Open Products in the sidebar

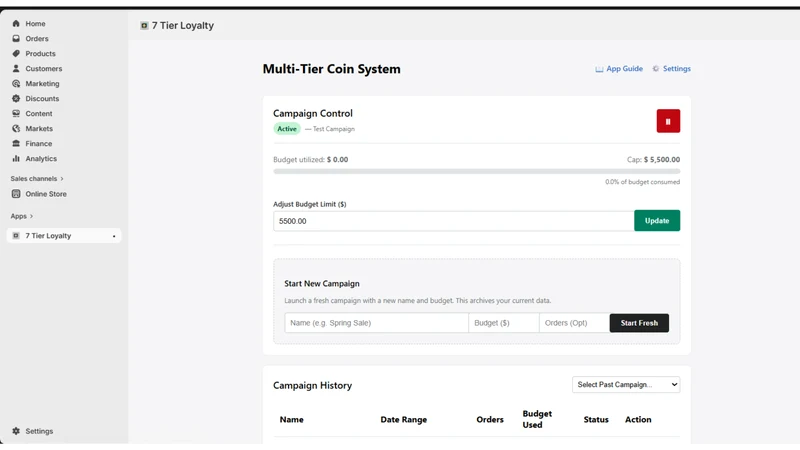click(40, 54)
